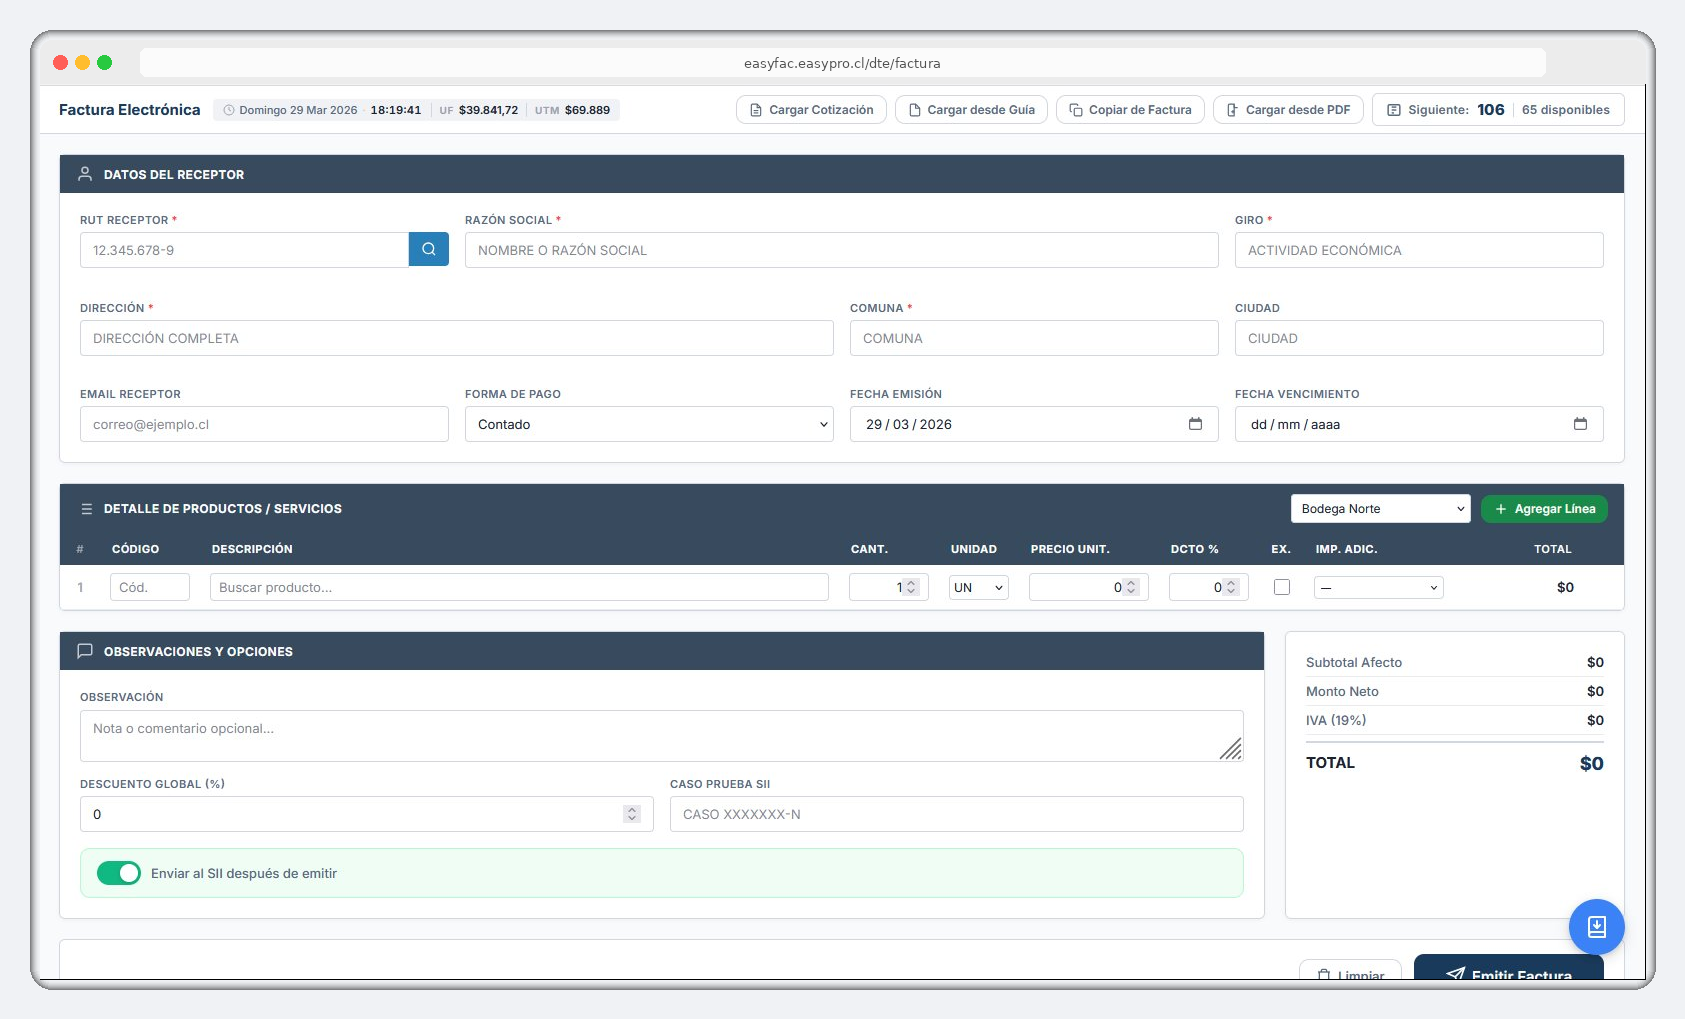
Task: Click the Caso Prueba SII input field
Action: pos(955,814)
